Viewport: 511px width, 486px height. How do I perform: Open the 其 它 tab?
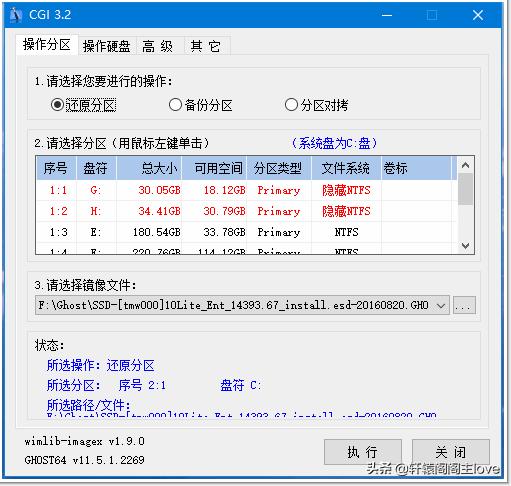(206, 46)
